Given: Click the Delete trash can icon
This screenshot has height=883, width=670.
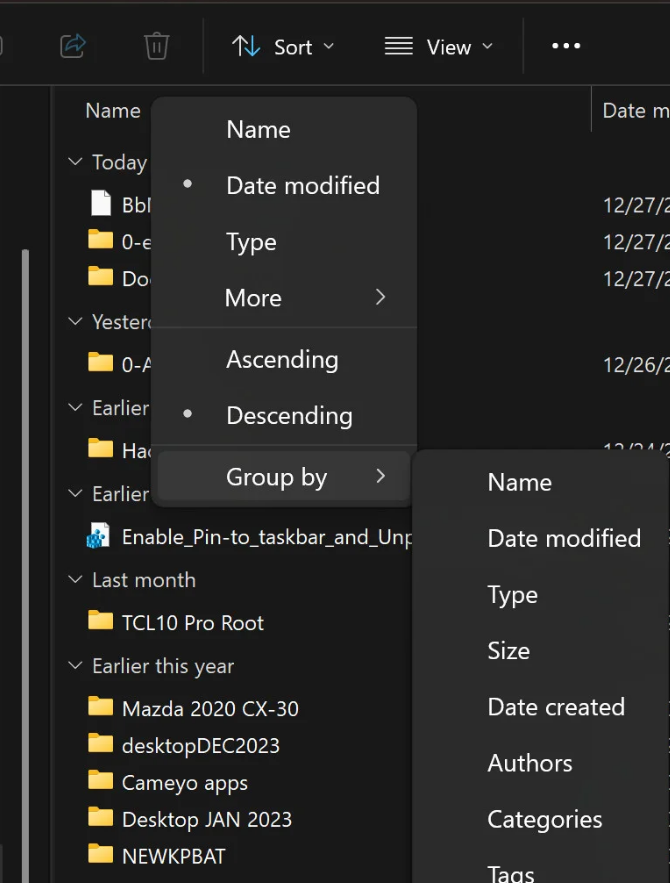Looking at the screenshot, I should (157, 46).
